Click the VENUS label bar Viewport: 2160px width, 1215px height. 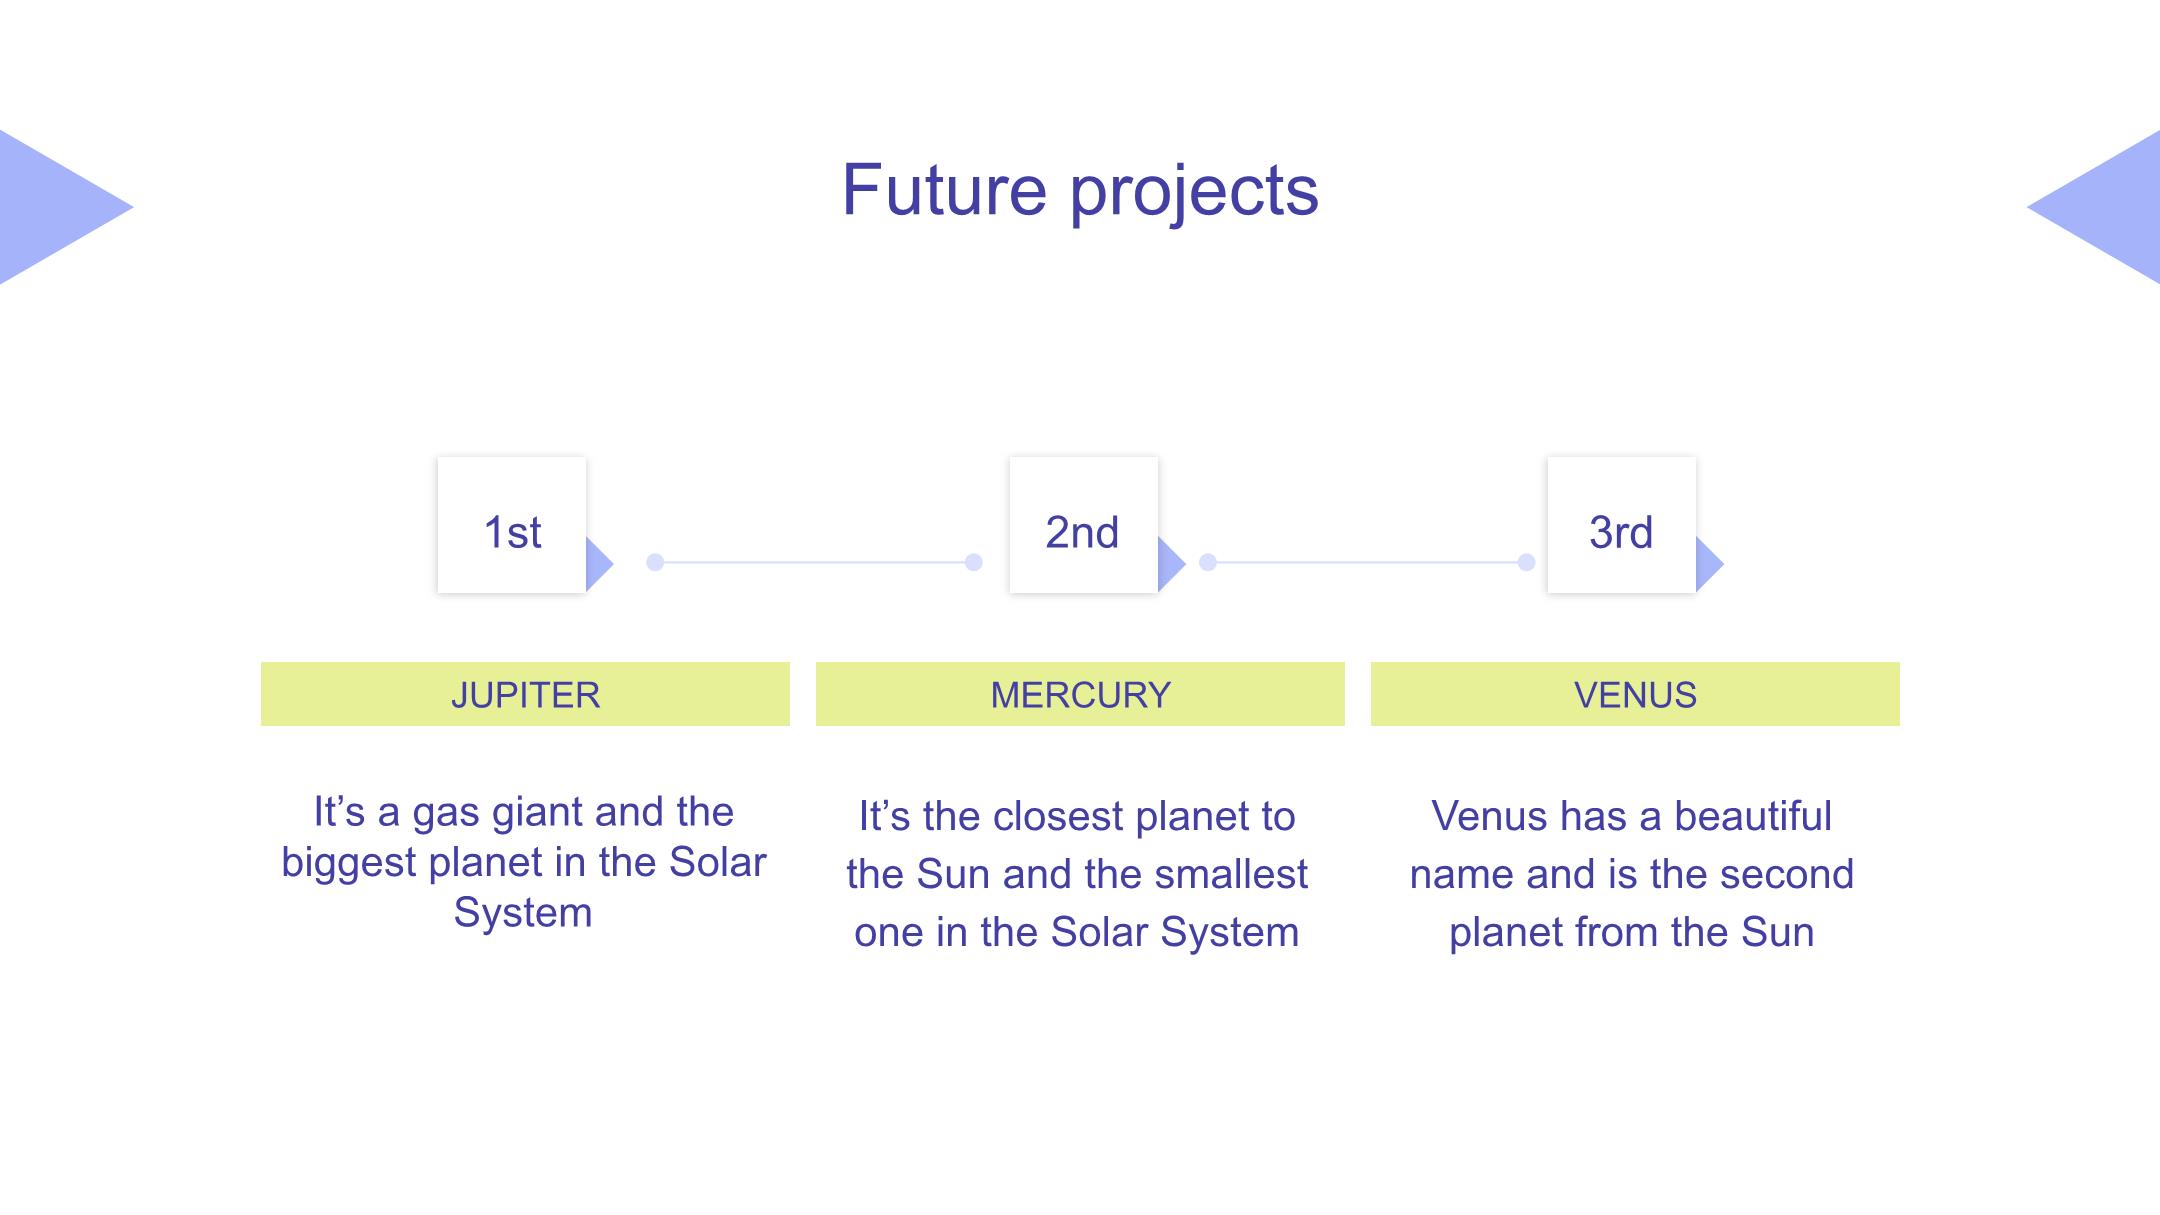pos(1635,694)
